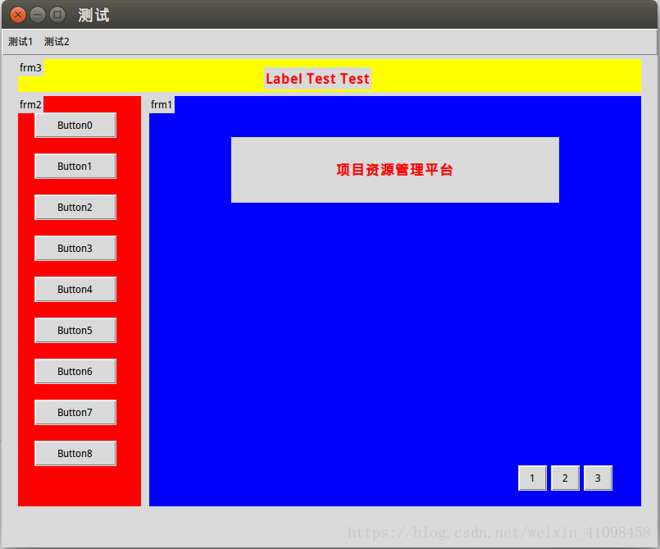The height and width of the screenshot is (549, 660).
Task: Click the frm3 frame title
Action: click(31, 68)
